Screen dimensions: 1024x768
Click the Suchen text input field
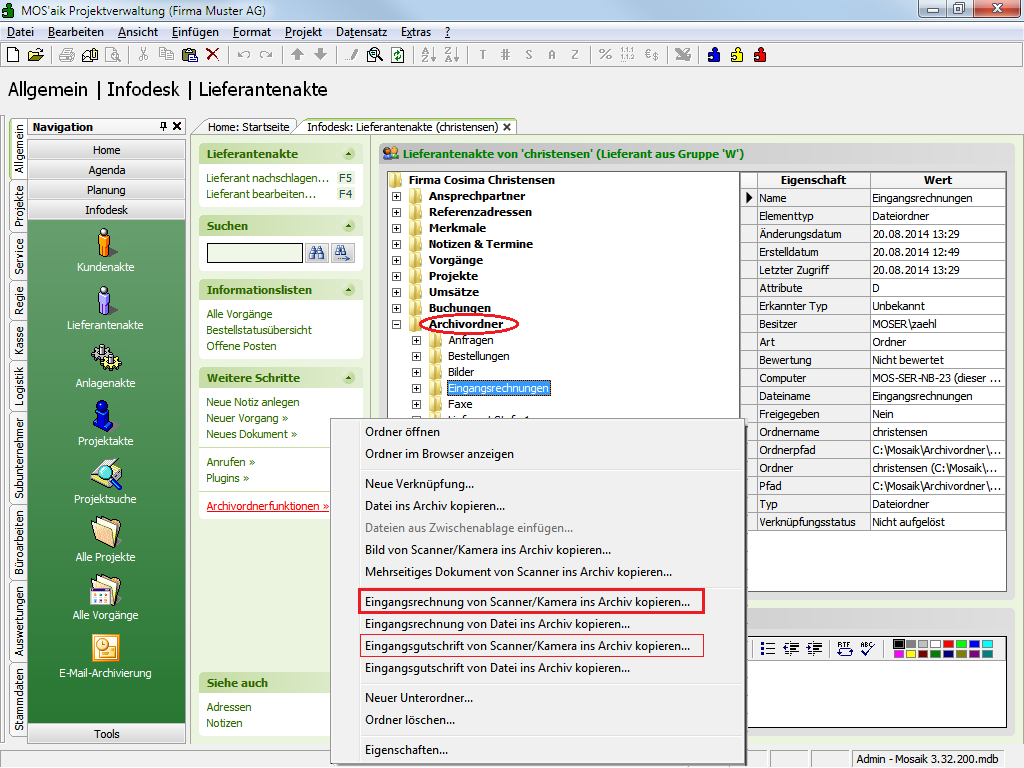click(x=254, y=253)
